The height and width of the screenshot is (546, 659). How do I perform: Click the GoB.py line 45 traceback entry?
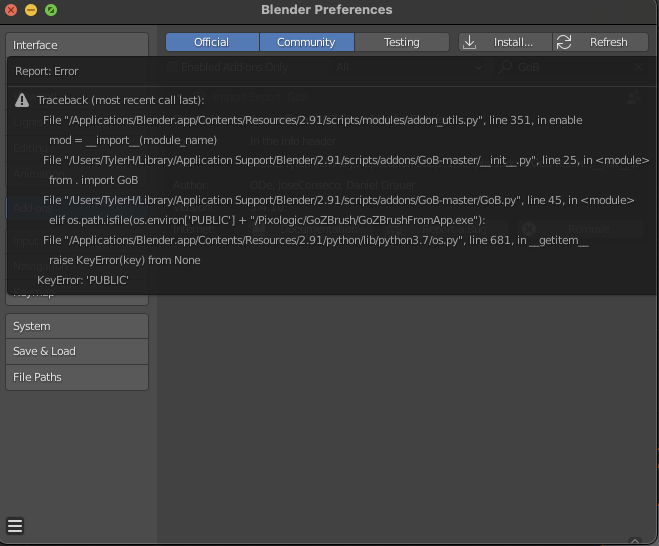click(338, 200)
